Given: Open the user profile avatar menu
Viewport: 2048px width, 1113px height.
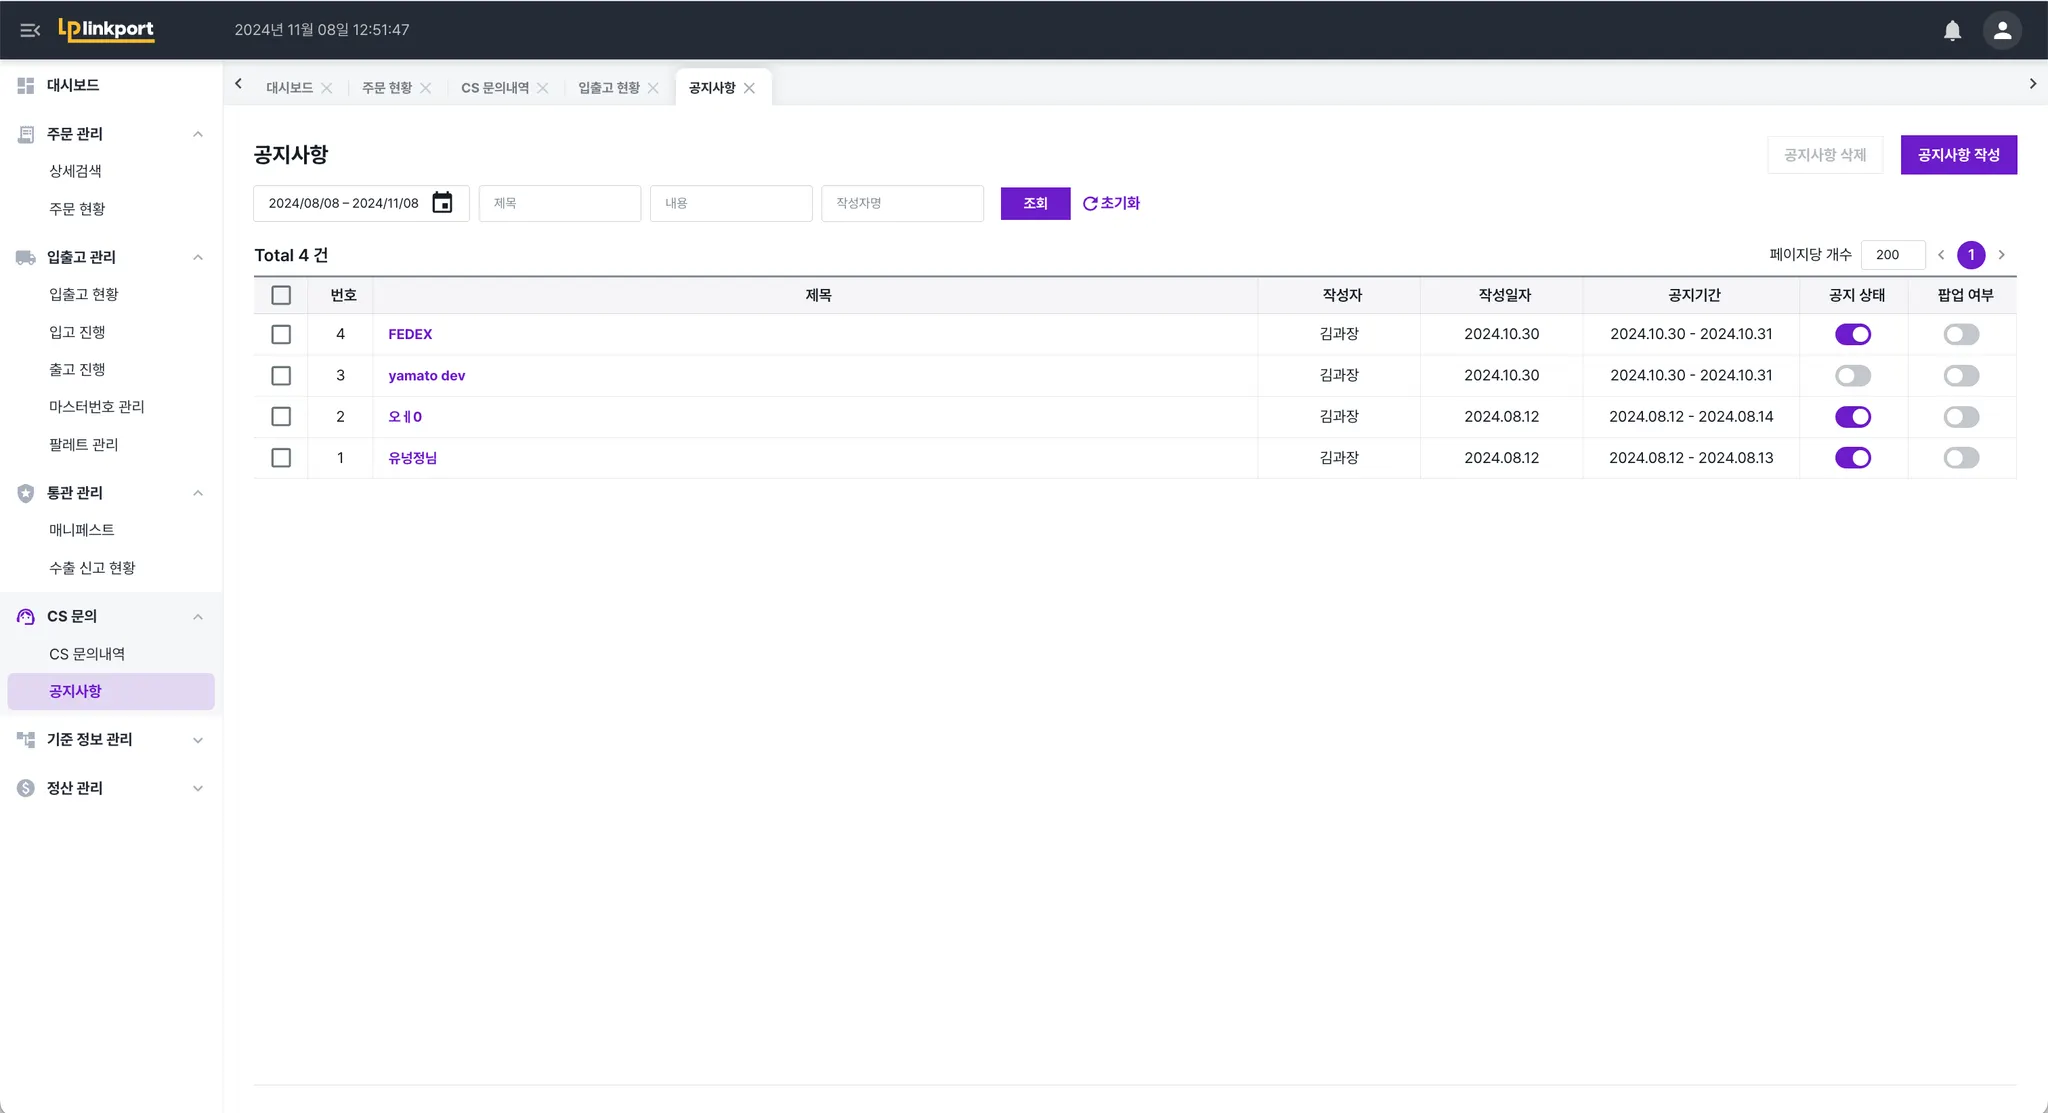Looking at the screenshot, I should click(2002, 30).
